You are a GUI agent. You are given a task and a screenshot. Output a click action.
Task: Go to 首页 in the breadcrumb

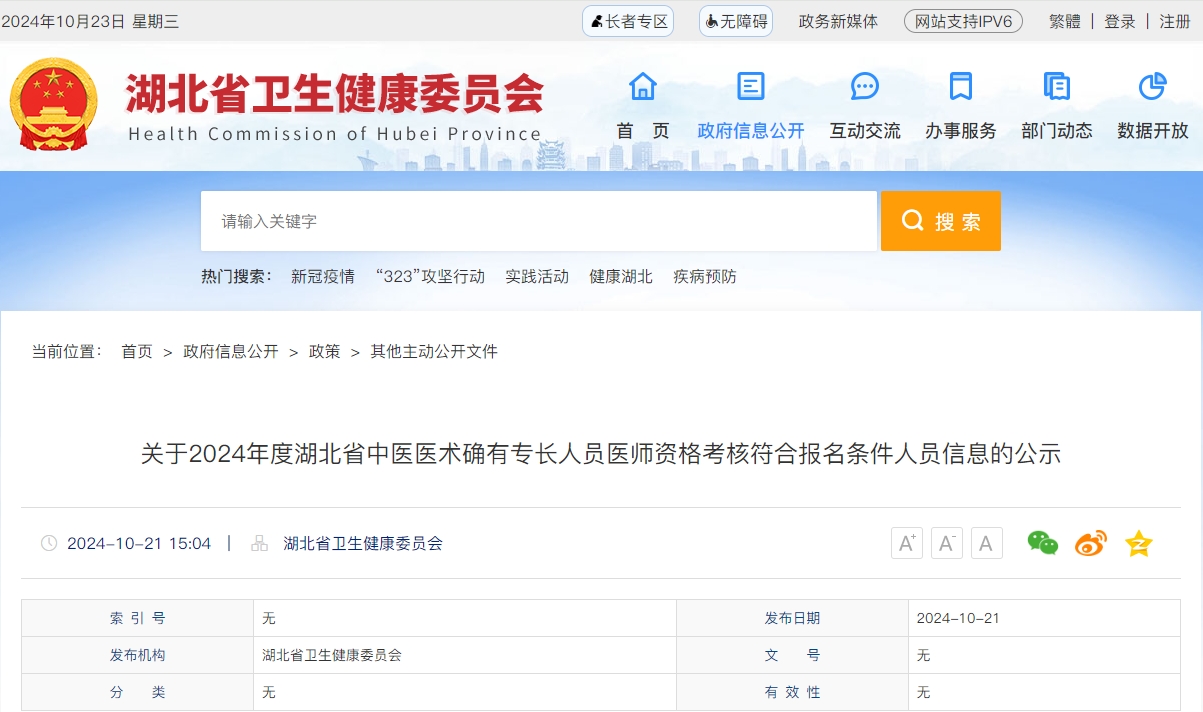click(x=137, y=352)
